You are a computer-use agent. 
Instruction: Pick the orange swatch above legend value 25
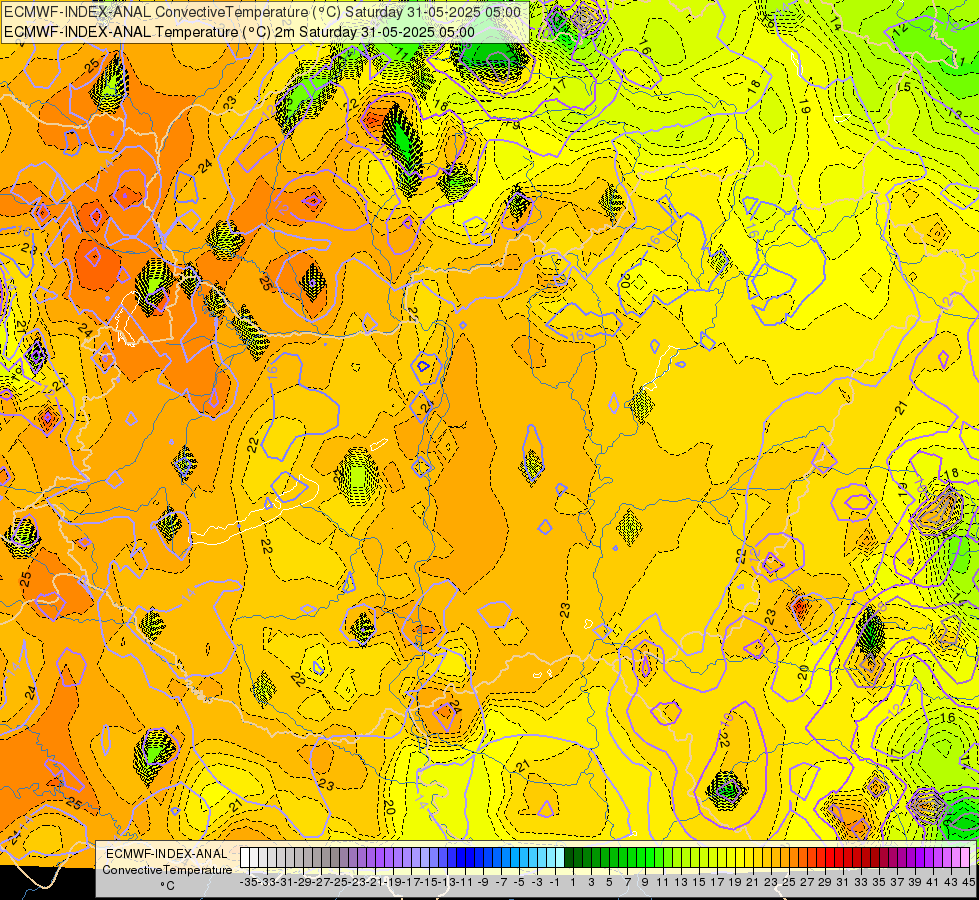784,858
